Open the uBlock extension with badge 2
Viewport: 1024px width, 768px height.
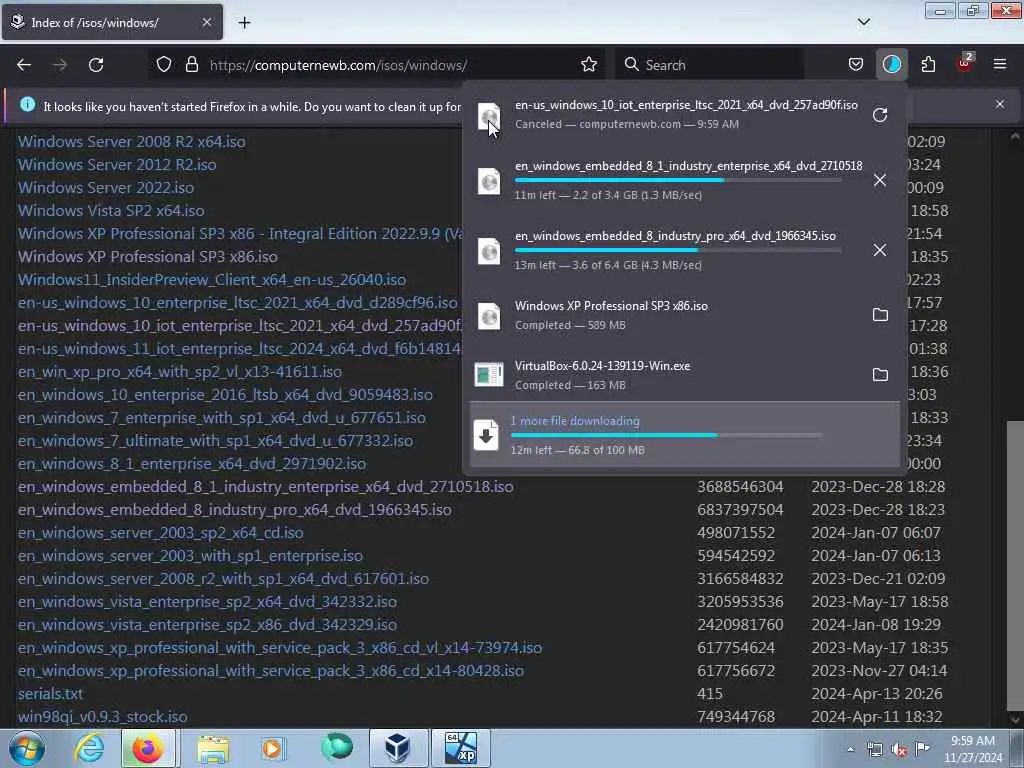pos(965,63)
